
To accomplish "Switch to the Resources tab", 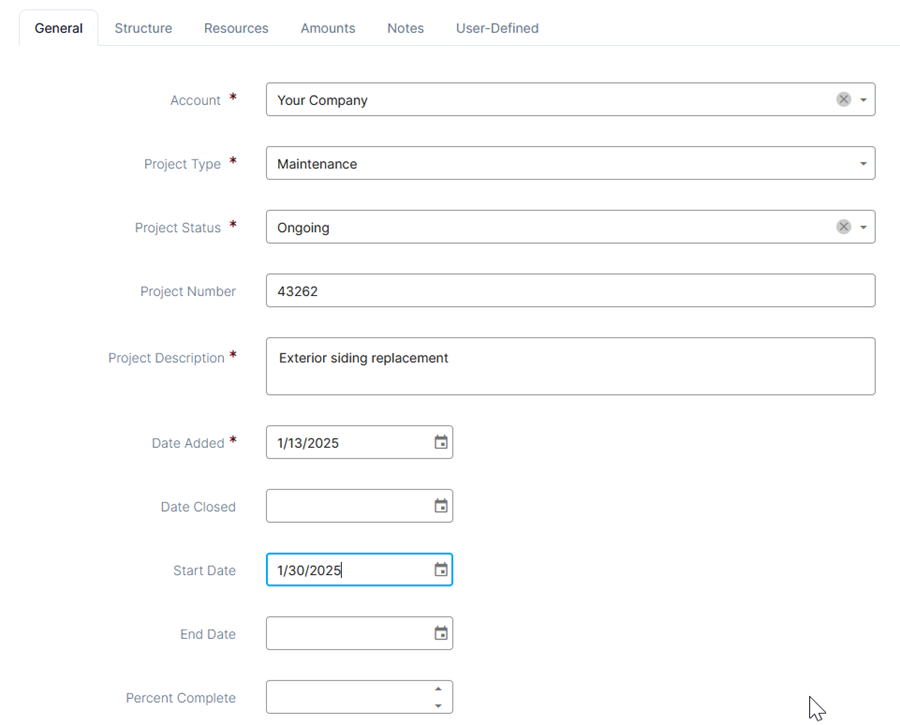I will click(236, 28).
